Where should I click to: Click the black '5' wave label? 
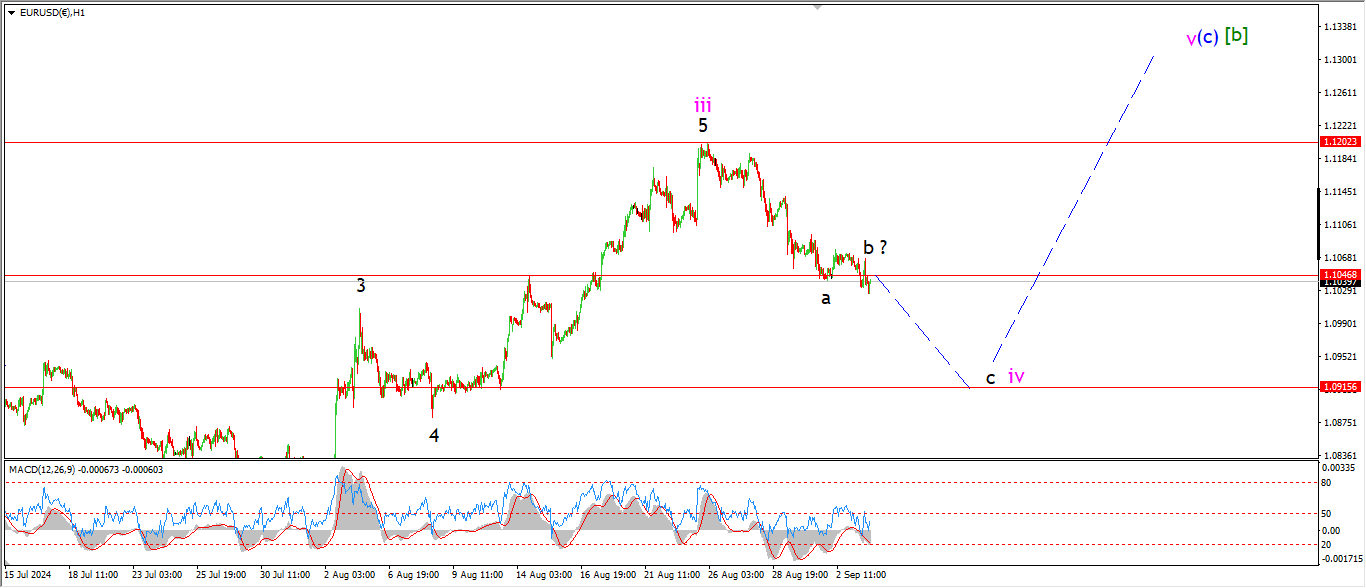(703, 126)
